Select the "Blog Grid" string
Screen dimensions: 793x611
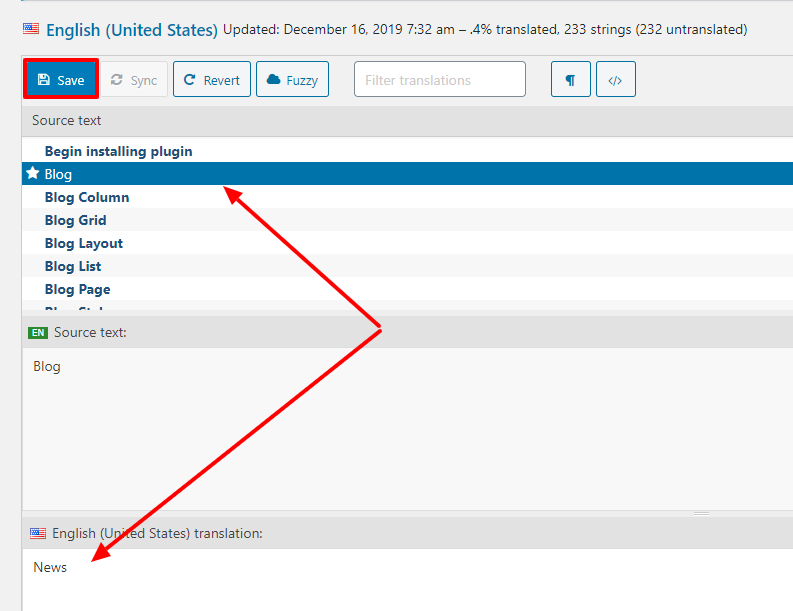[x=75, y=220]
